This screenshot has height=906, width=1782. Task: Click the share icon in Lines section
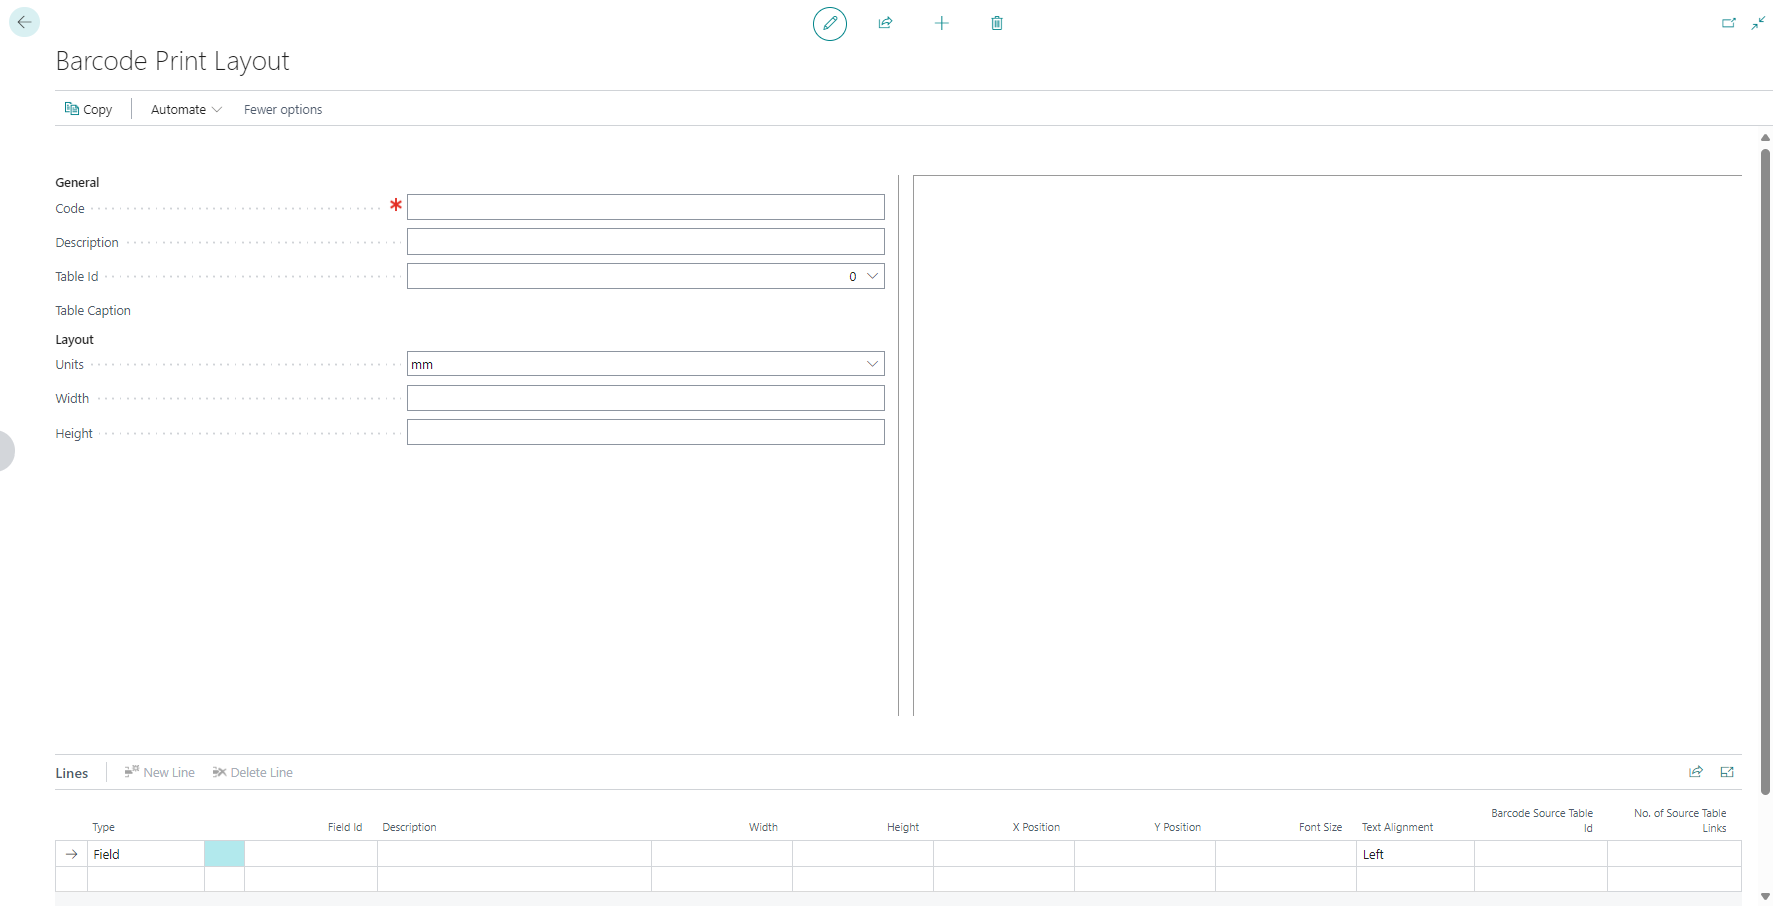[1696, 772]
